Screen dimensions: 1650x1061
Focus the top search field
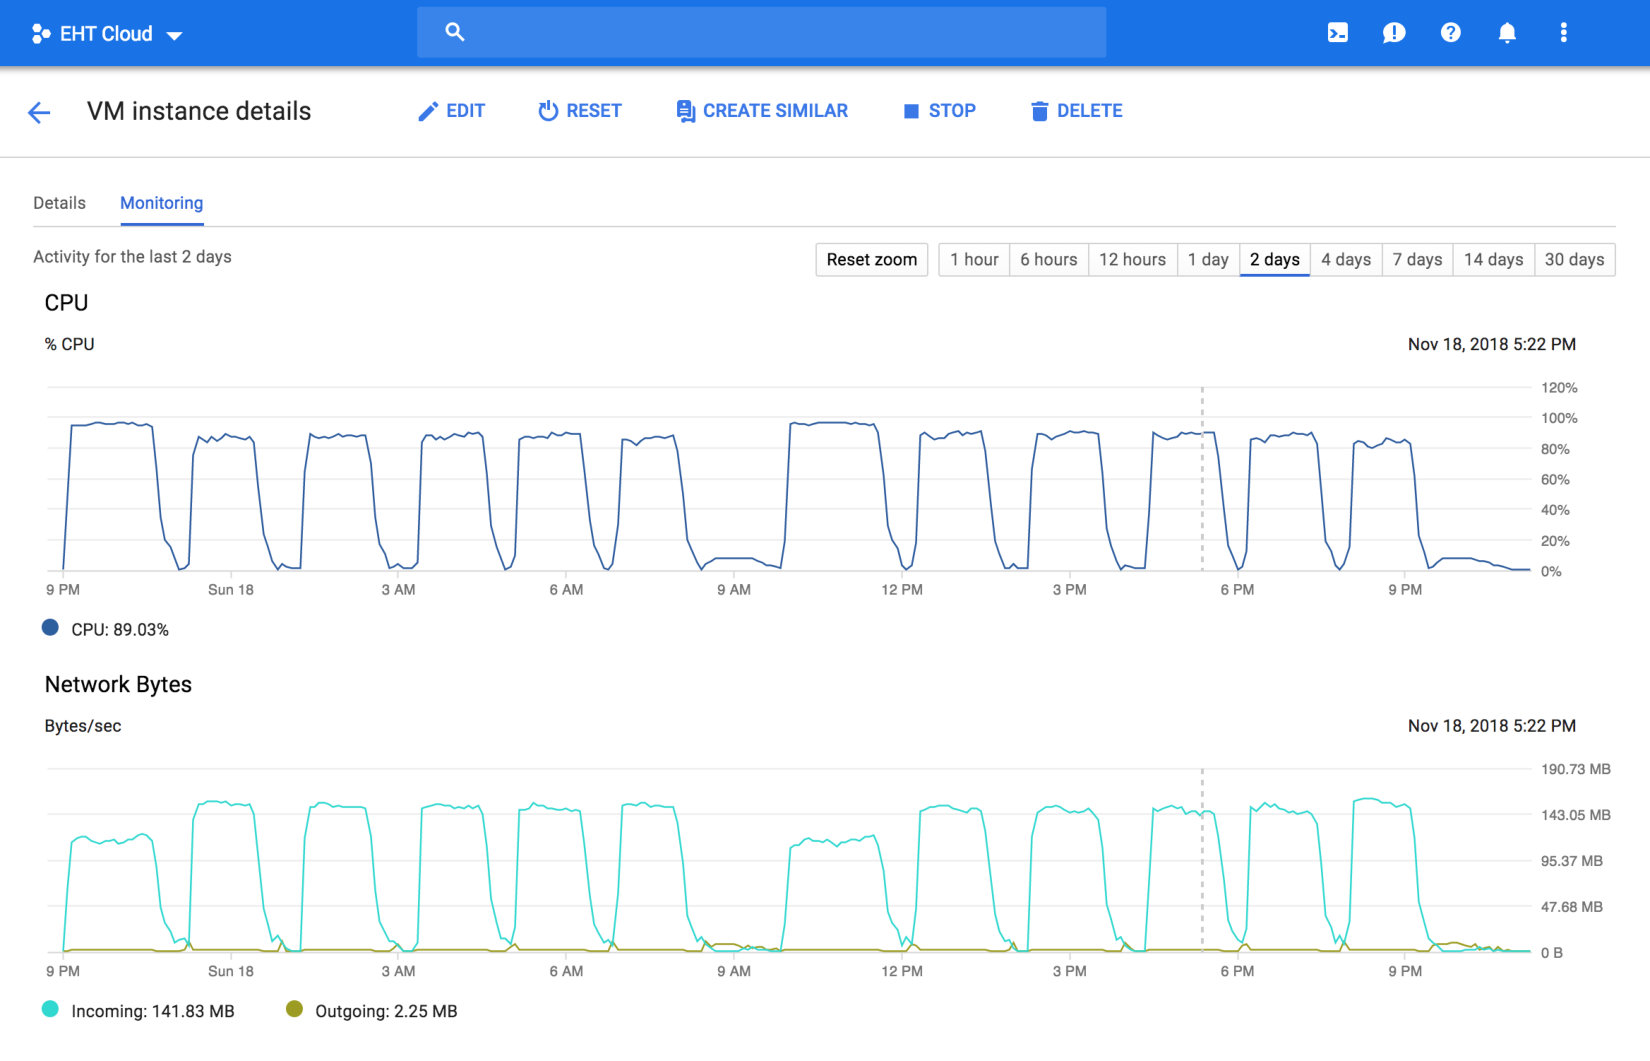pos(762,32)
